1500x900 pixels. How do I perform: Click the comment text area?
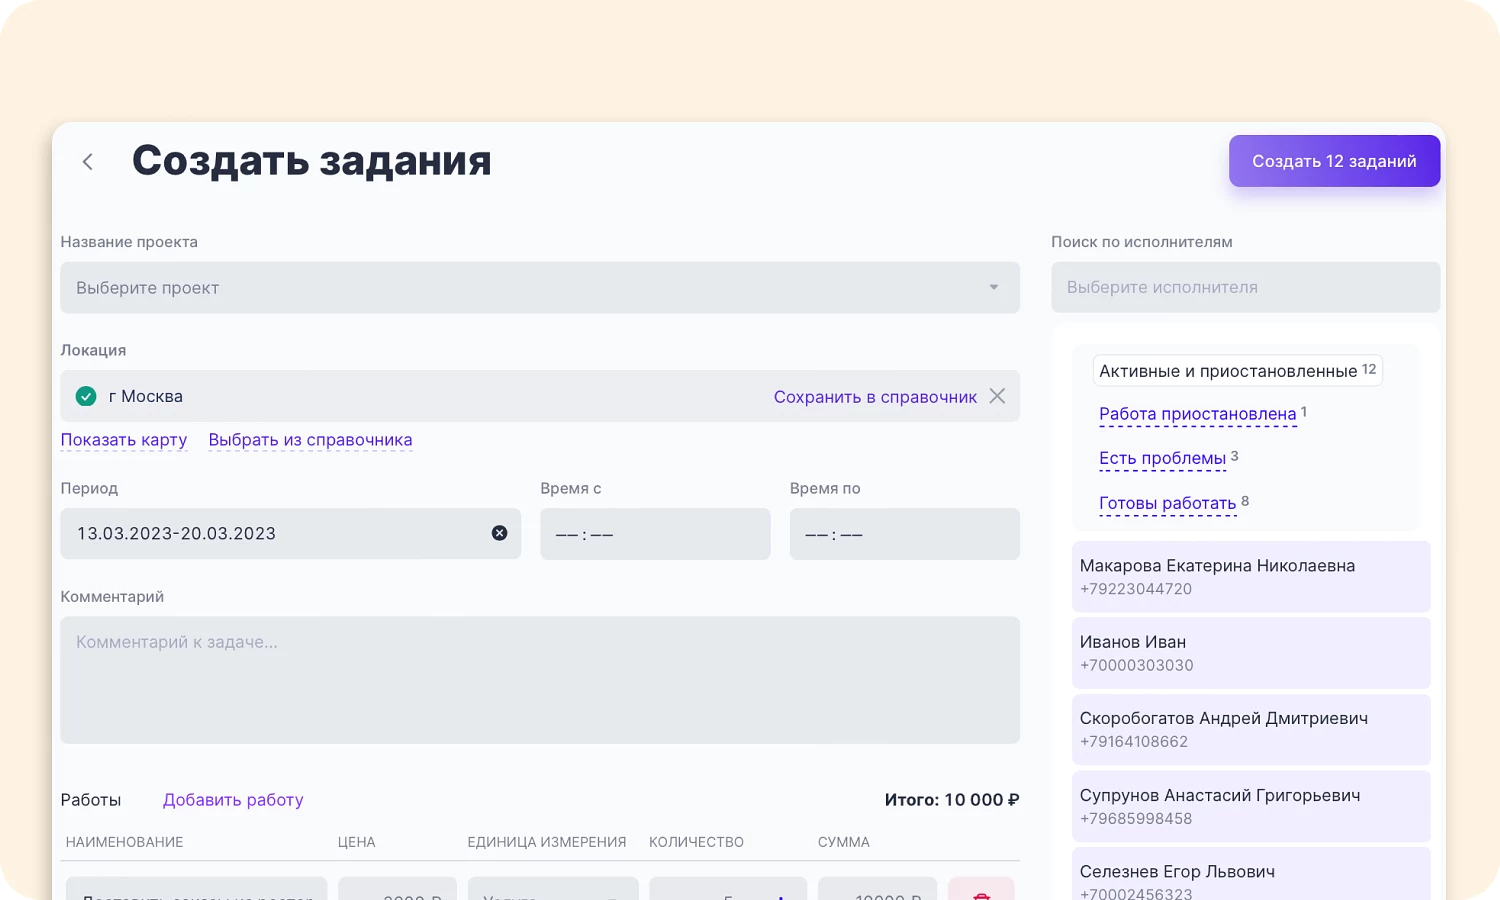coord(540,680)
